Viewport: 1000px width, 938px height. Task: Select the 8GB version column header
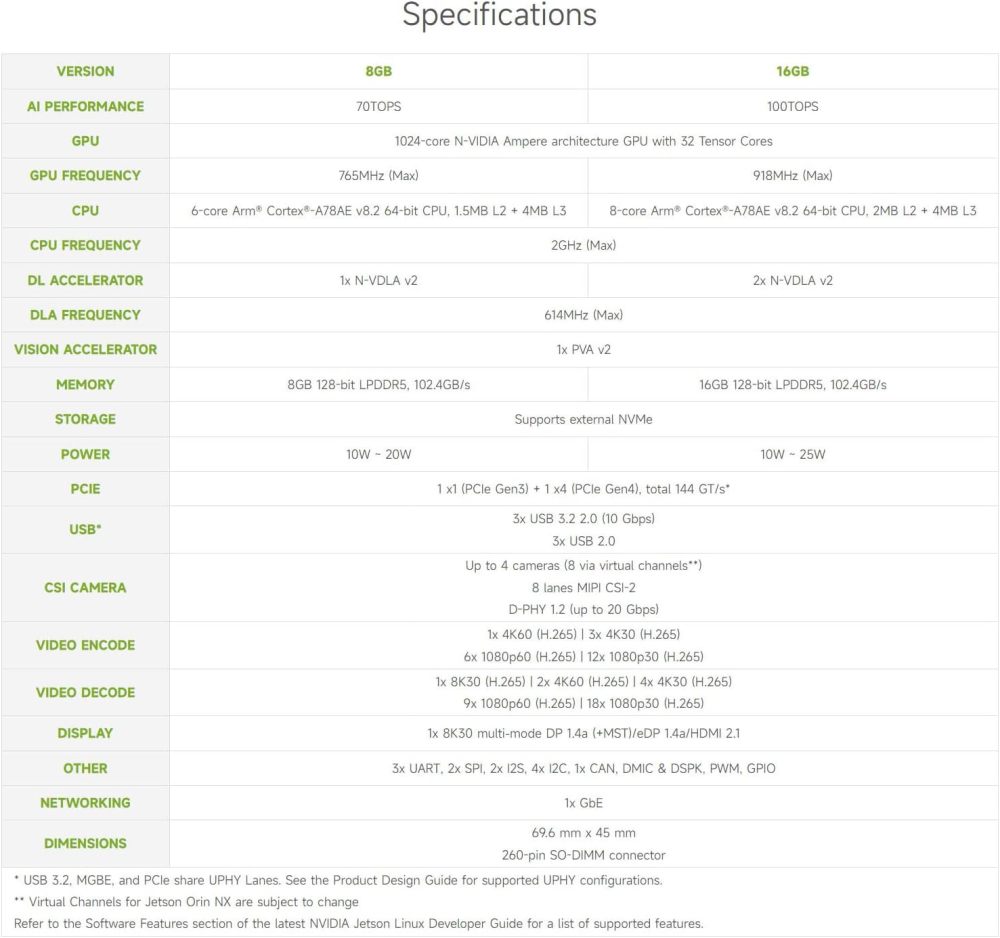378,72
